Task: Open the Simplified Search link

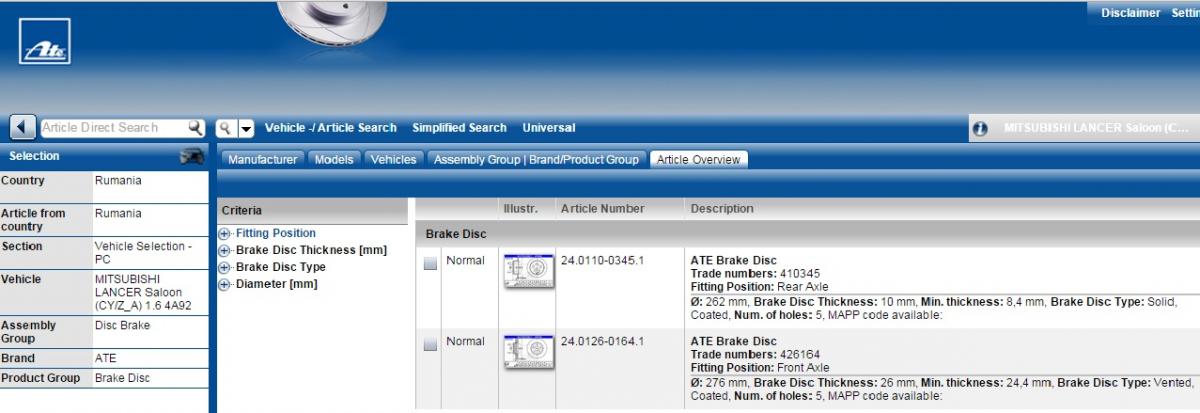Action: [x=459, y=128]
